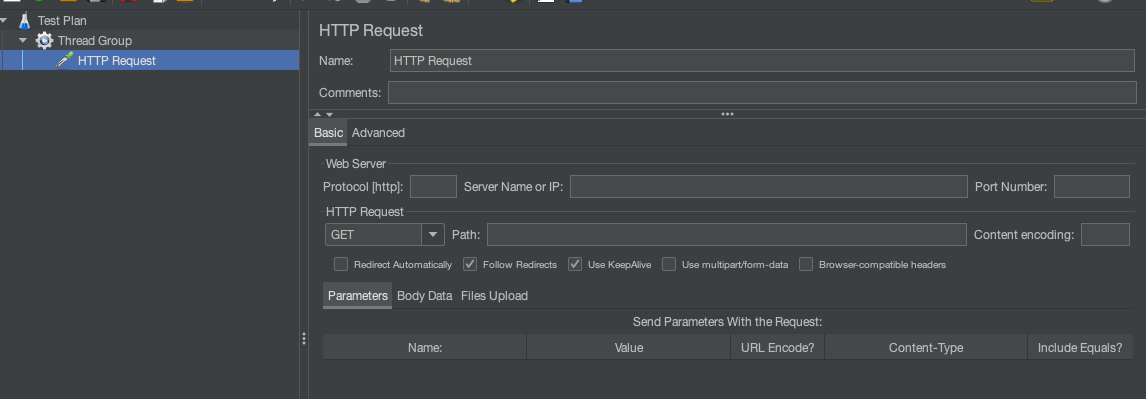
Task: Click the HTTP Request dropper icon in tree
Action: 65,61
